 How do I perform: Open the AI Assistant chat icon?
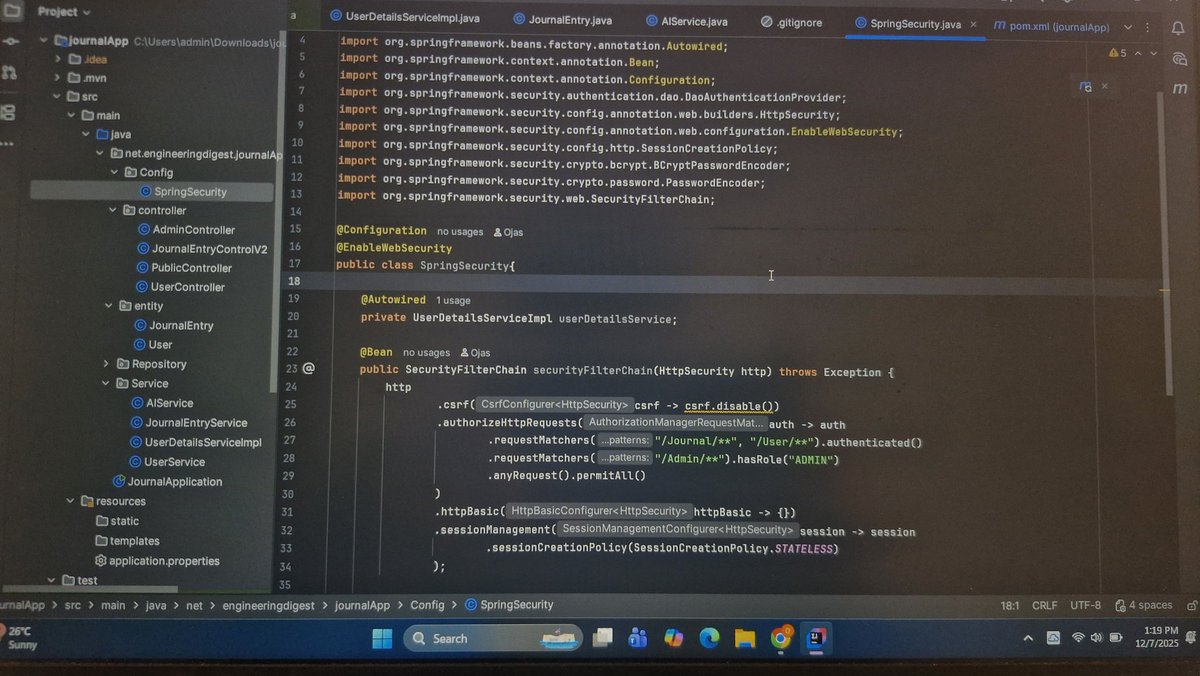coord(1178,59)
